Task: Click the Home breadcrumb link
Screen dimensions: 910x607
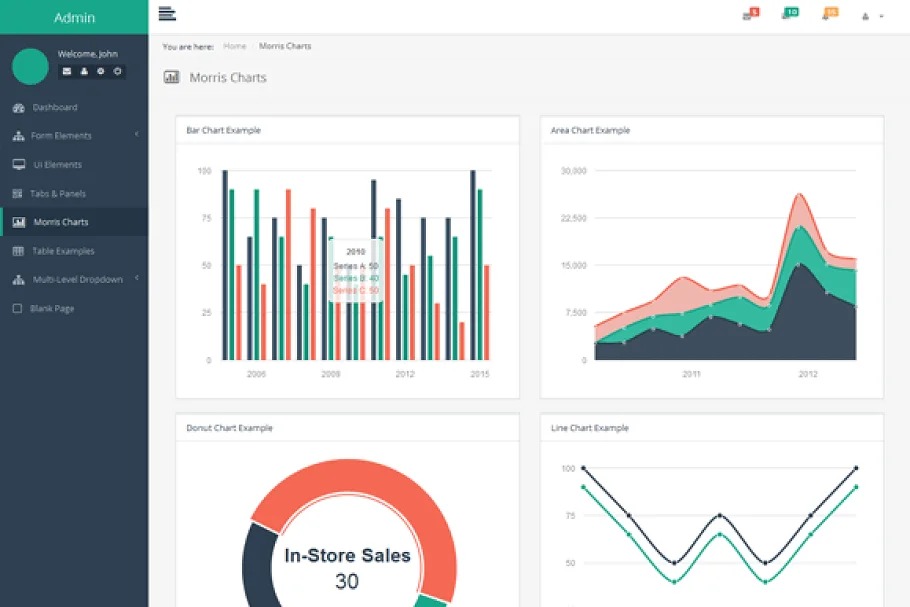Action: [x=235, y=46]
